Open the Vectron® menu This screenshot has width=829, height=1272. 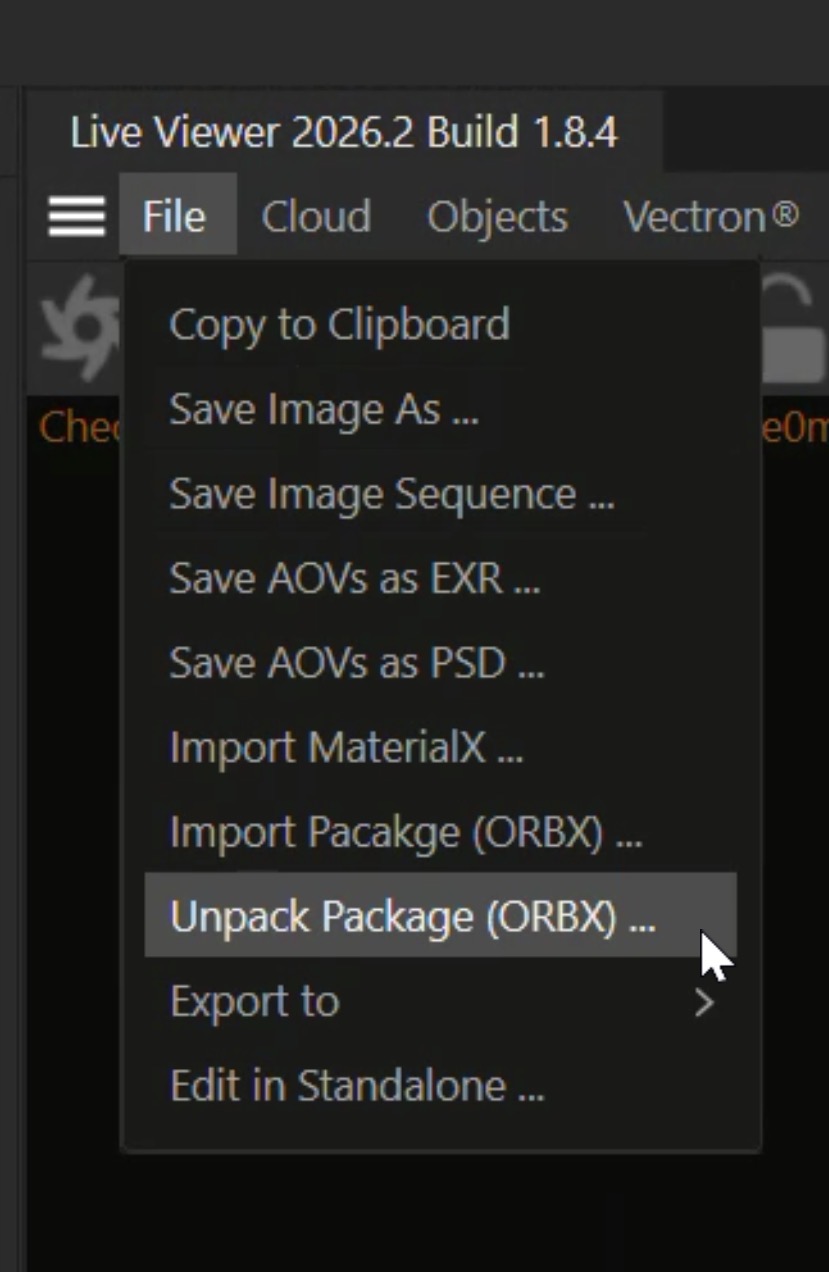(x=711, y=216)
